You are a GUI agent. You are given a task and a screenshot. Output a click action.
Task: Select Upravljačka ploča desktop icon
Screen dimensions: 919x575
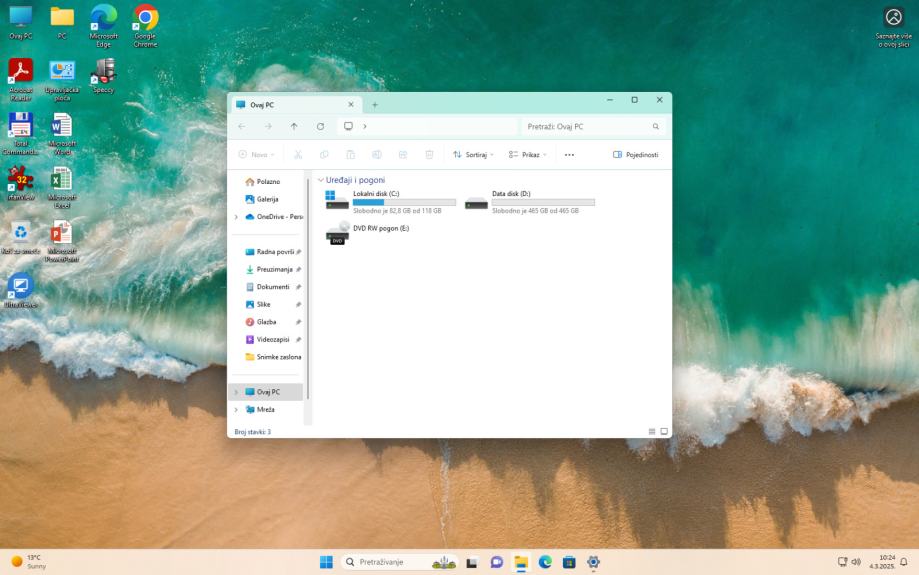[x=62, y=80]
